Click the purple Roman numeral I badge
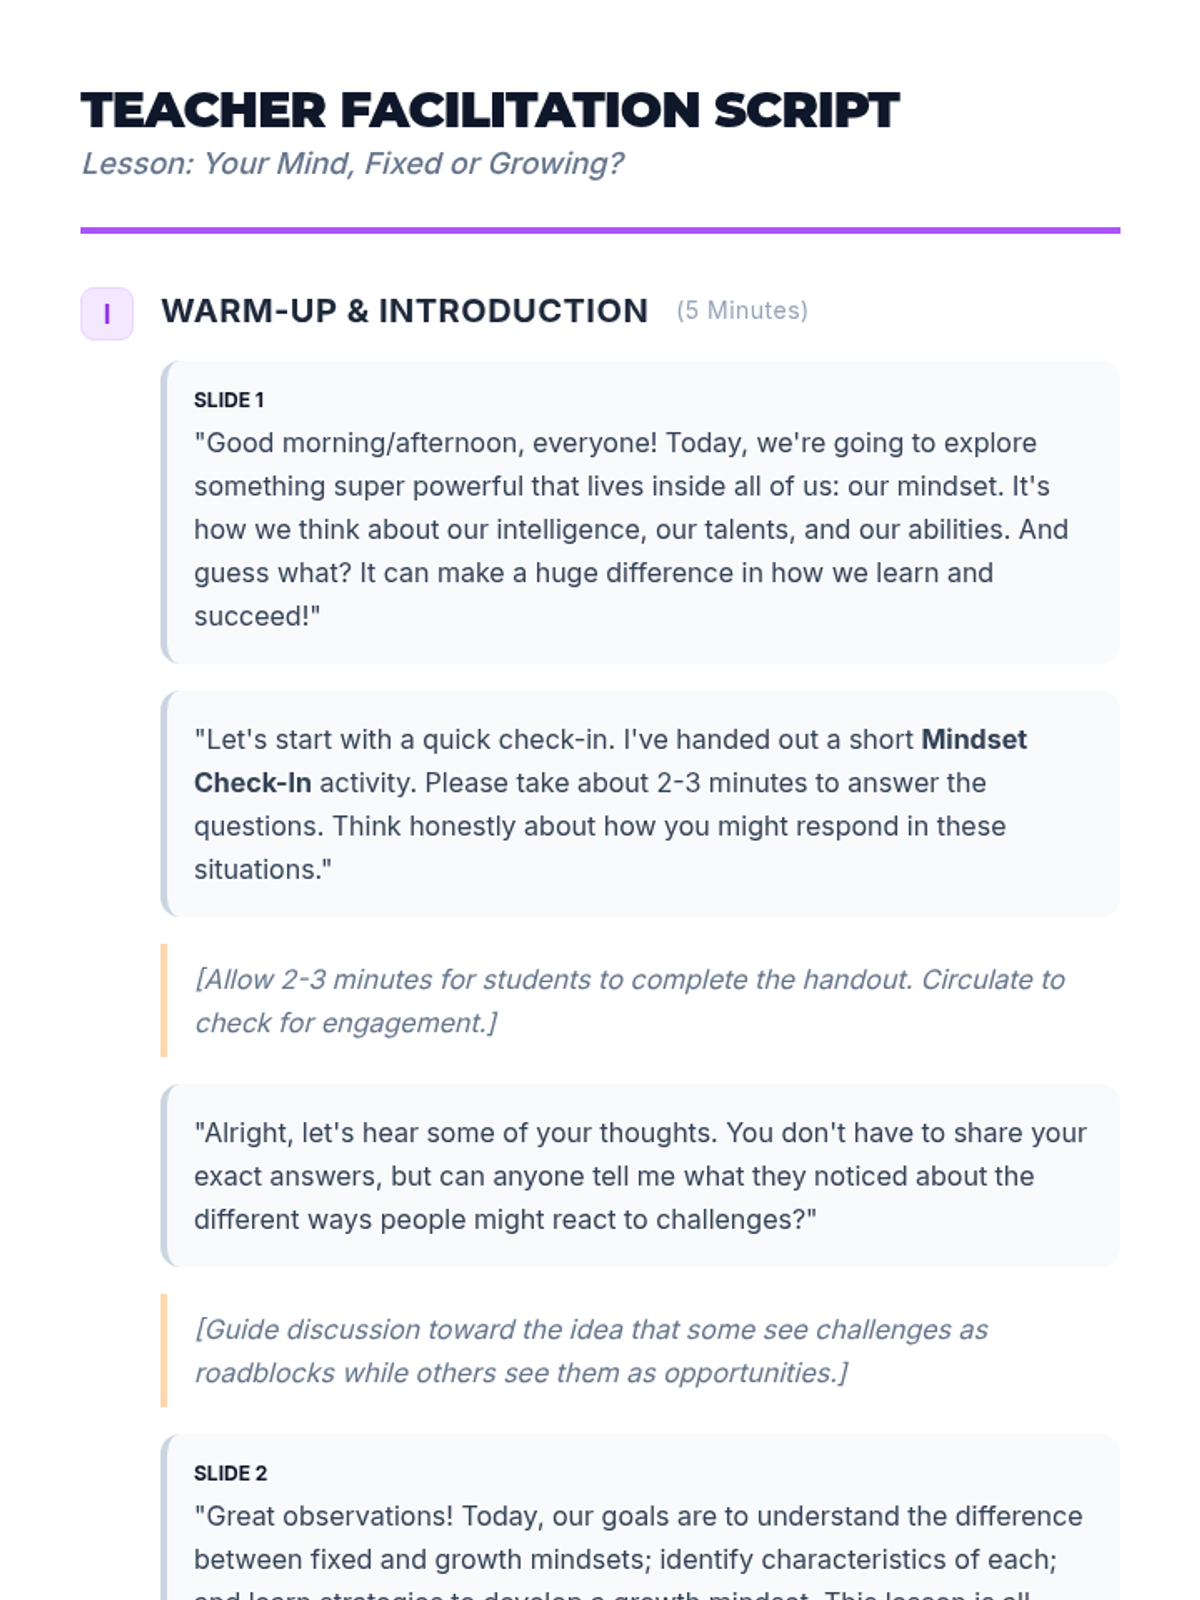Image resolution: width=1200 pixels, height=1600 pixels. (x=107, y=314)
